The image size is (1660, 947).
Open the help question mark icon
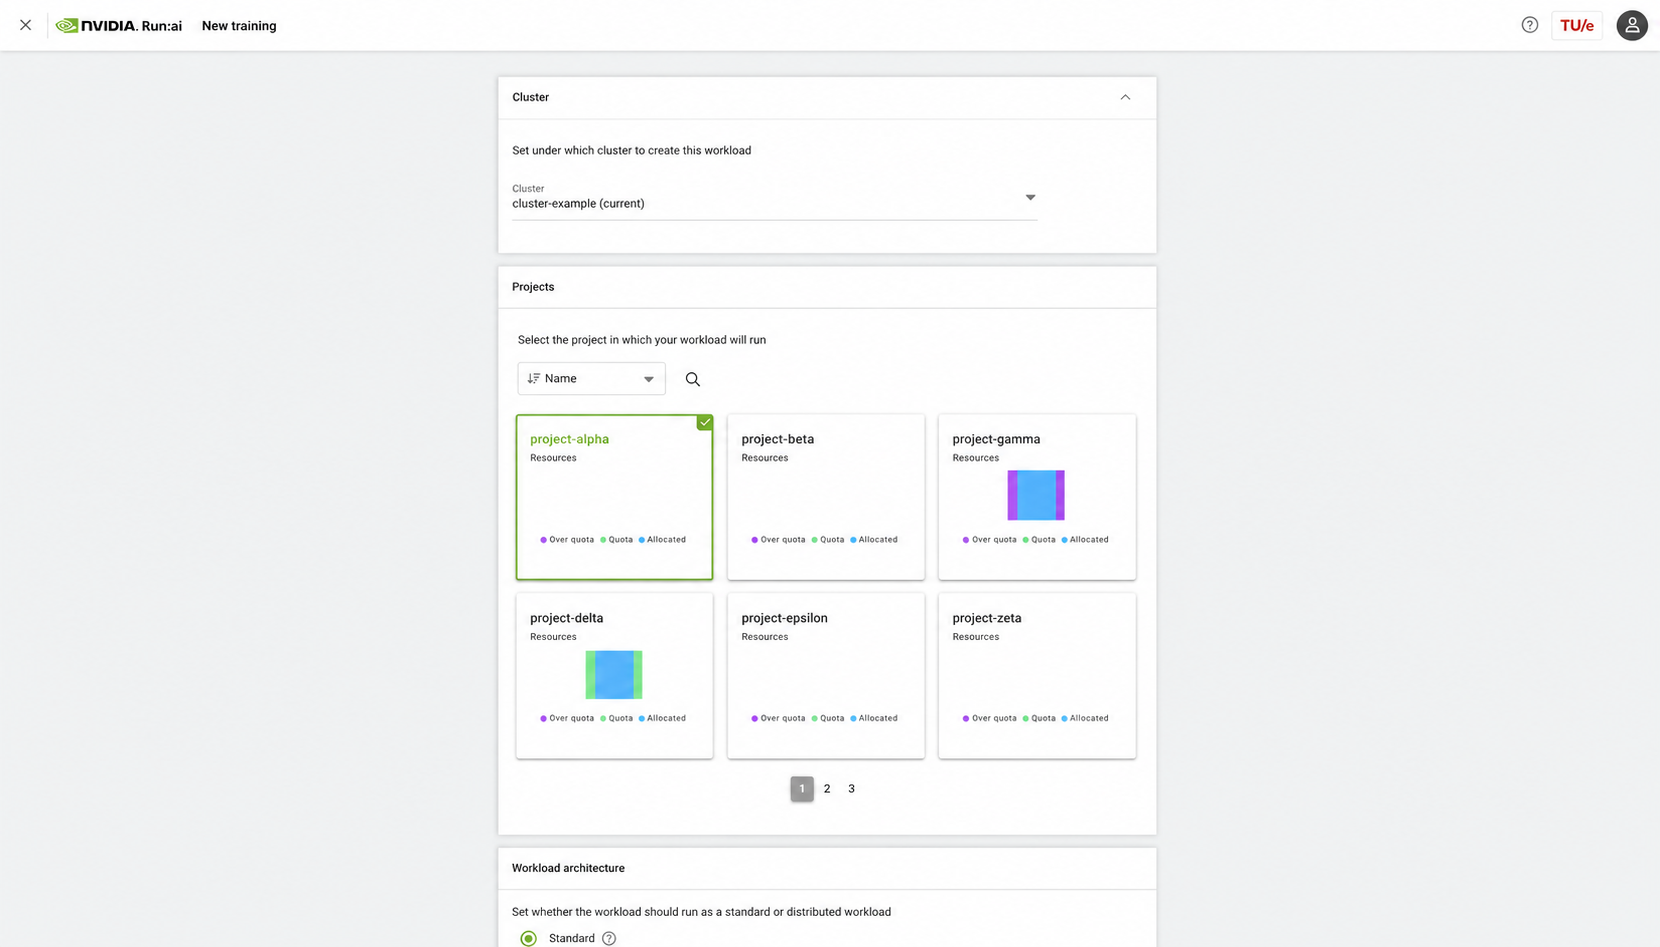pyautogui.click(x=1529, y=25)
